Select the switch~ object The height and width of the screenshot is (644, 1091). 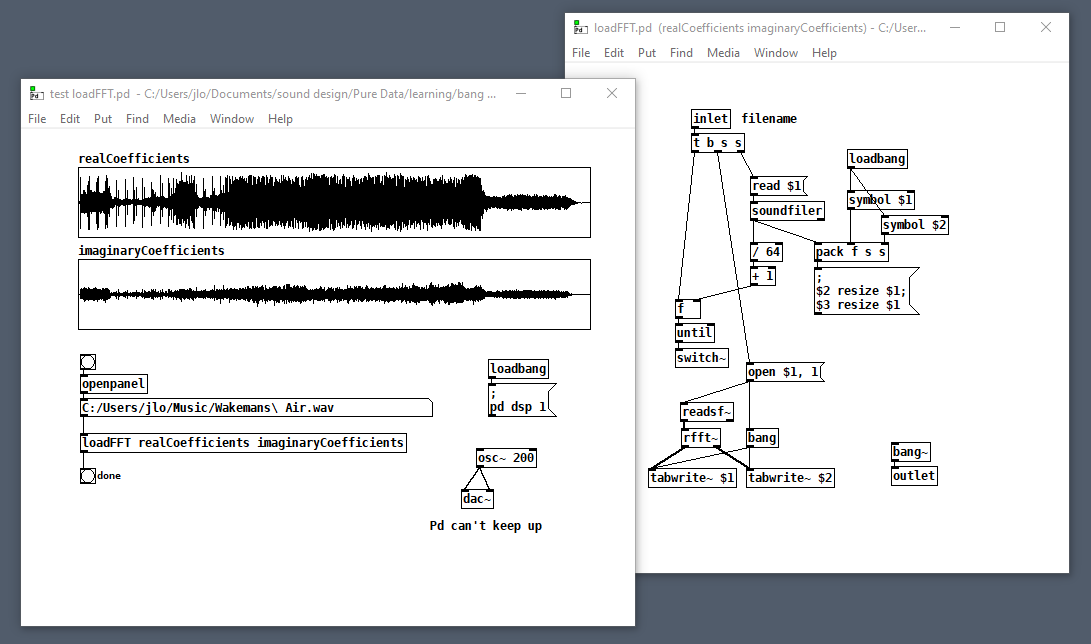[702, 358]
